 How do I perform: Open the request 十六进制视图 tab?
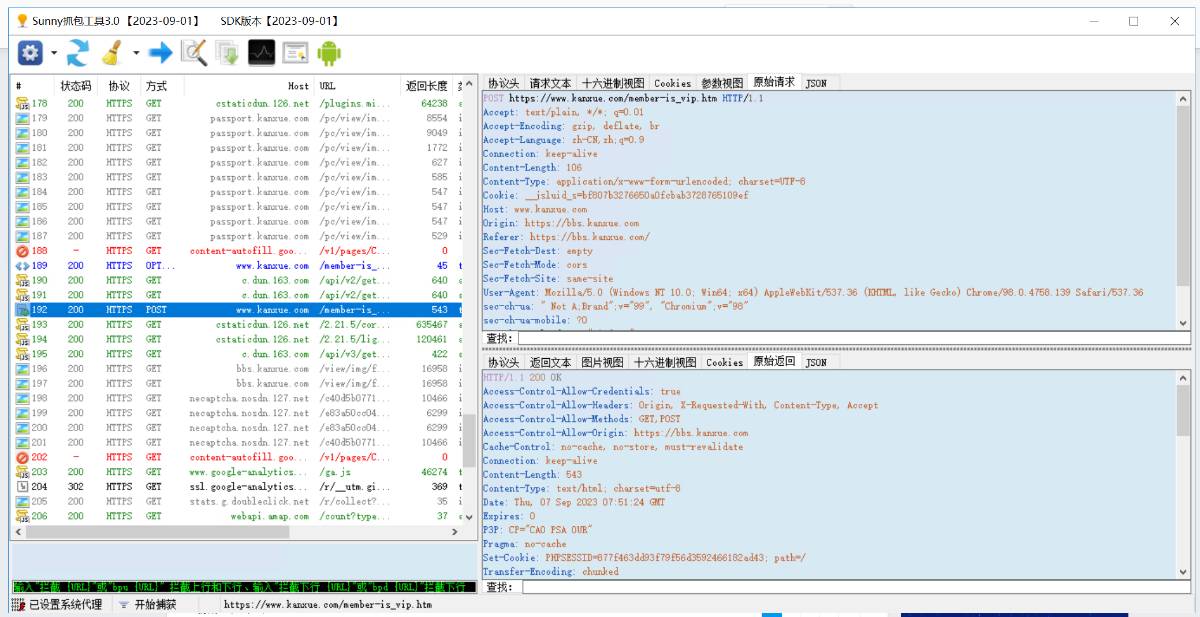[x=613, y=84]
